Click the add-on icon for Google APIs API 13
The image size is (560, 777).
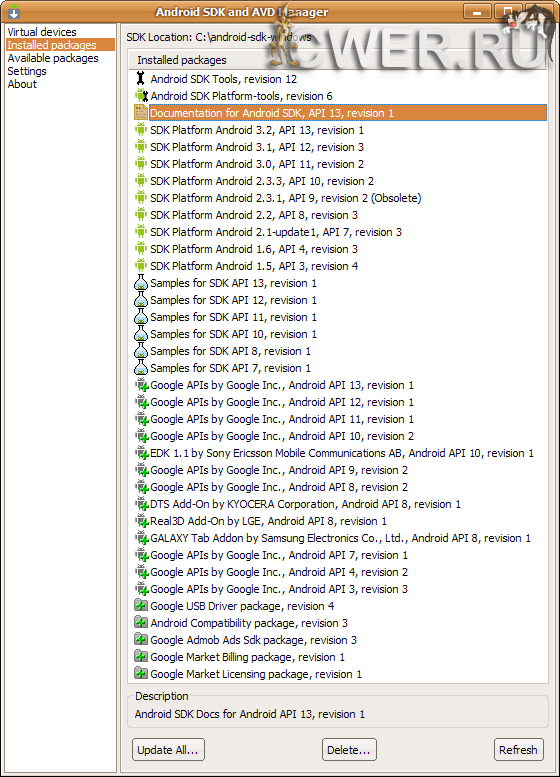point(142,385)
